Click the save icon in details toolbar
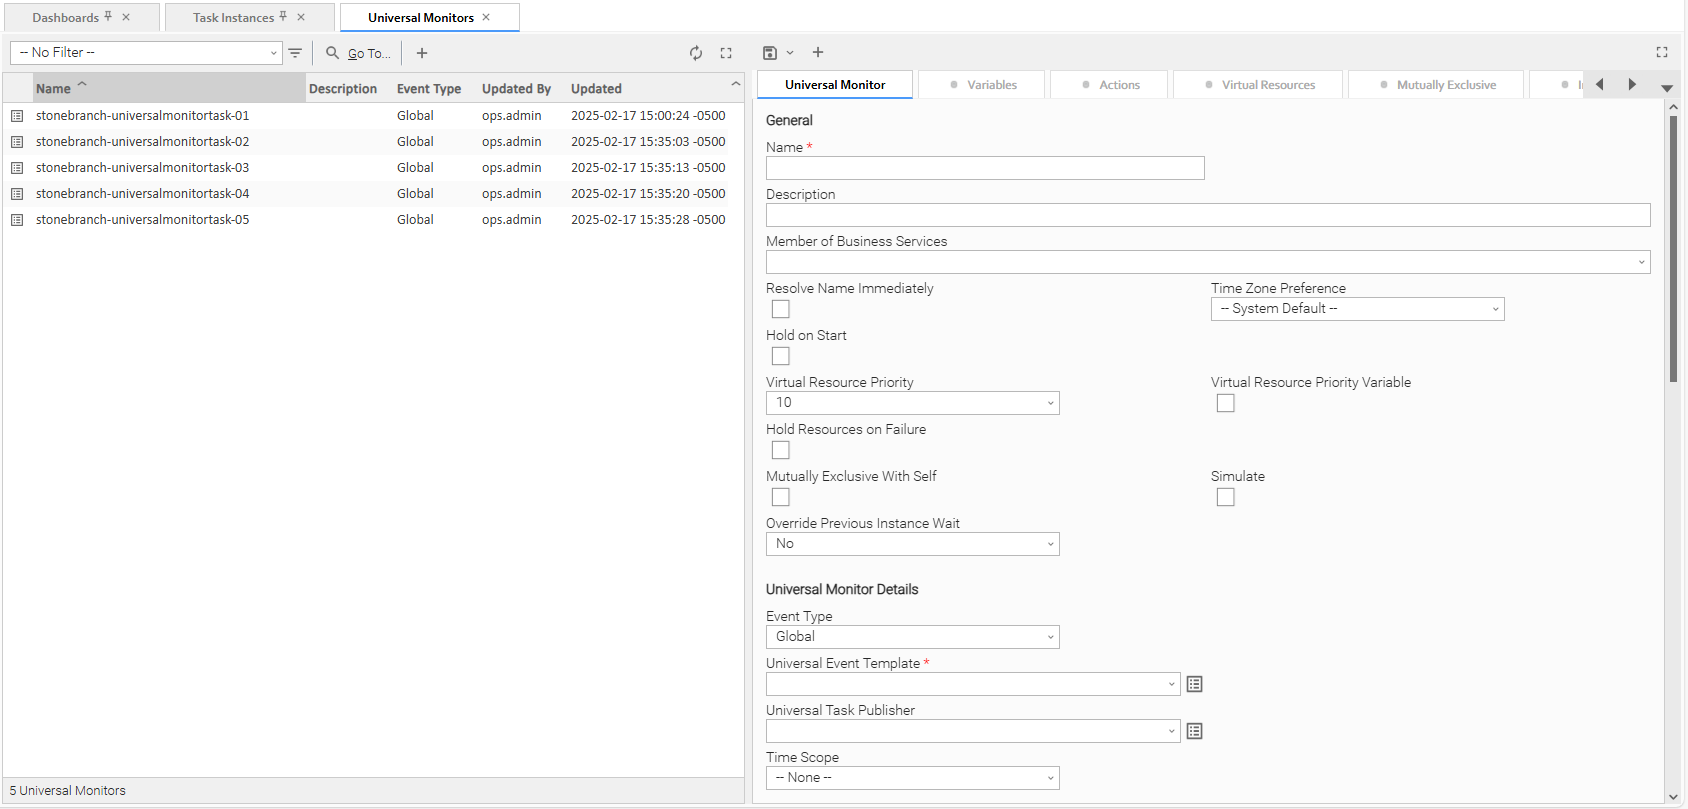Image resolution: width=1688 pixels, height=809 pixels. coord(769,53)
